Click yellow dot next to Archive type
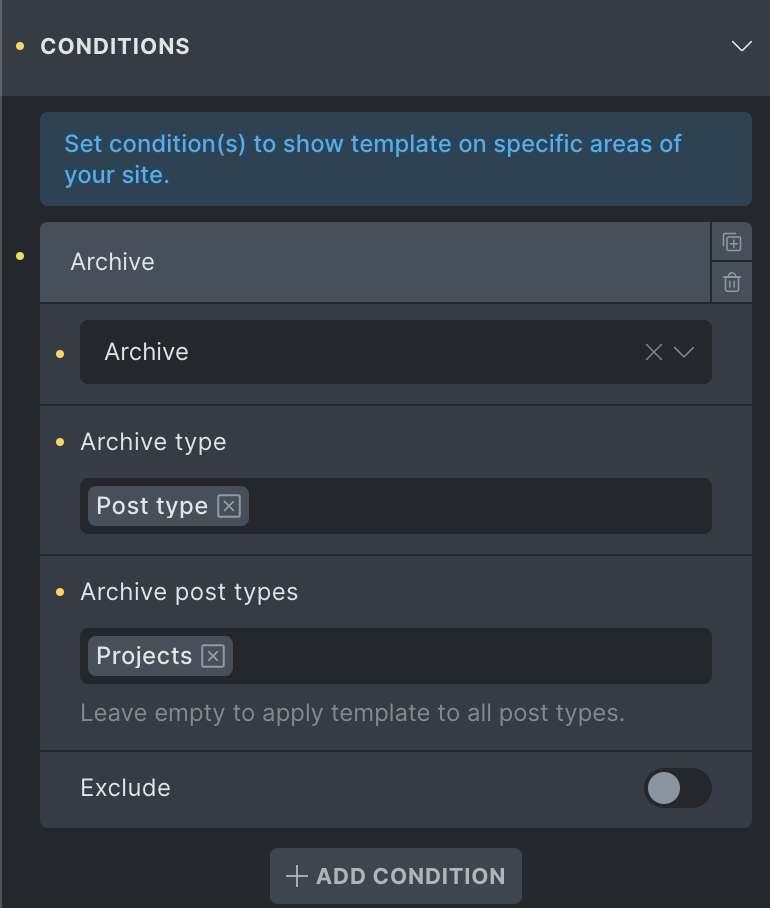This screenshot has height=908, width=770. (x=60, y=442)
